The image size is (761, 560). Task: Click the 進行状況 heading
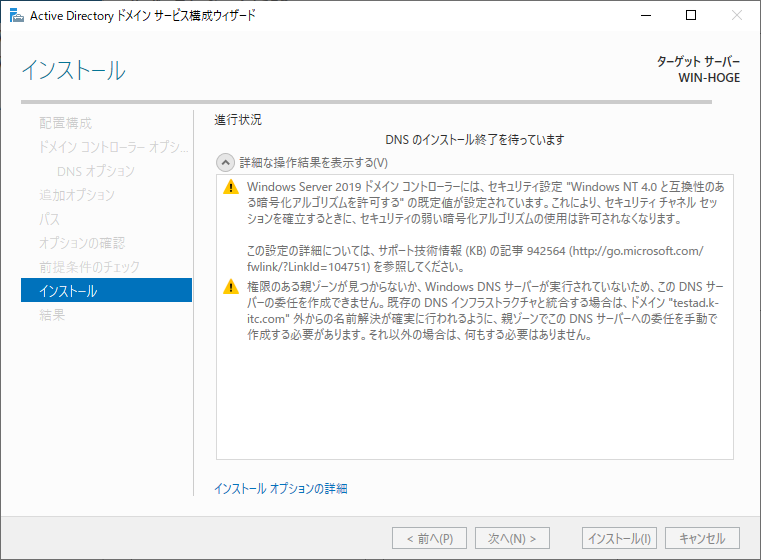point(238,119)
